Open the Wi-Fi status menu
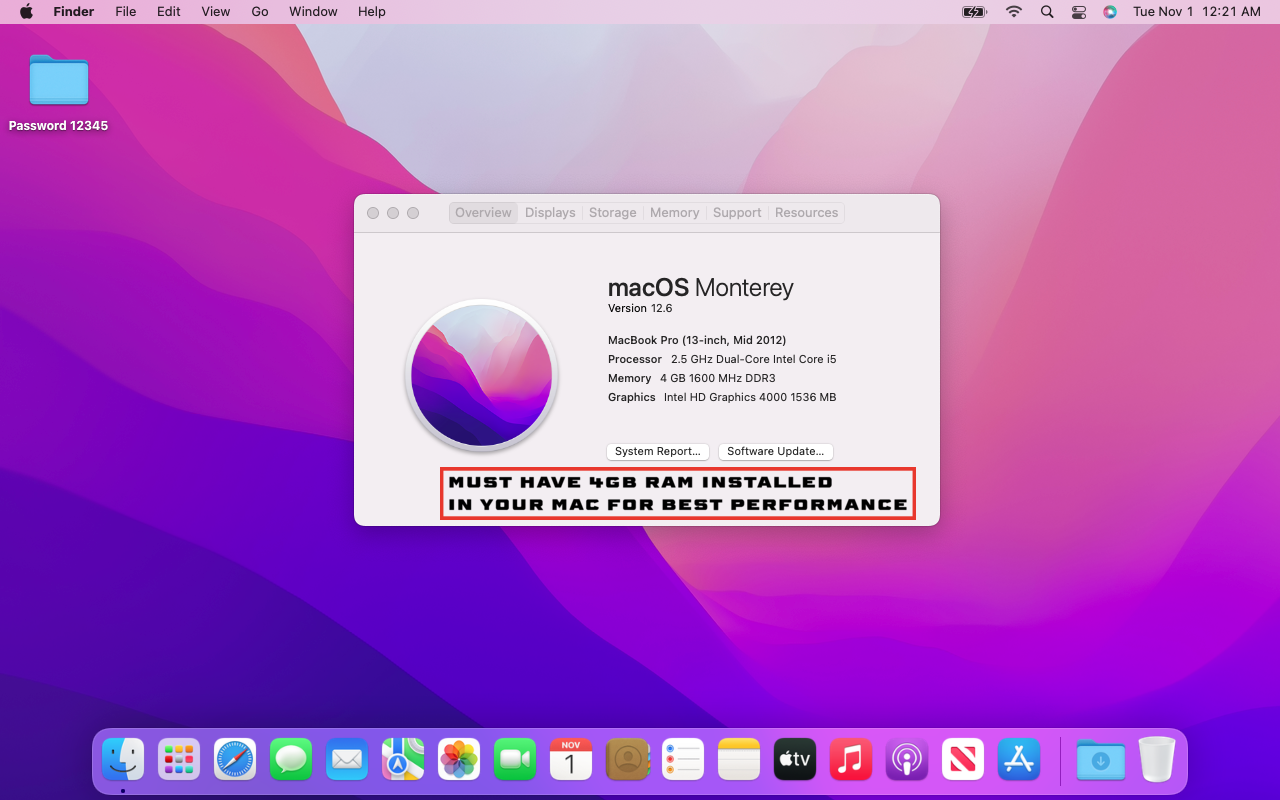 point(1014,12)
